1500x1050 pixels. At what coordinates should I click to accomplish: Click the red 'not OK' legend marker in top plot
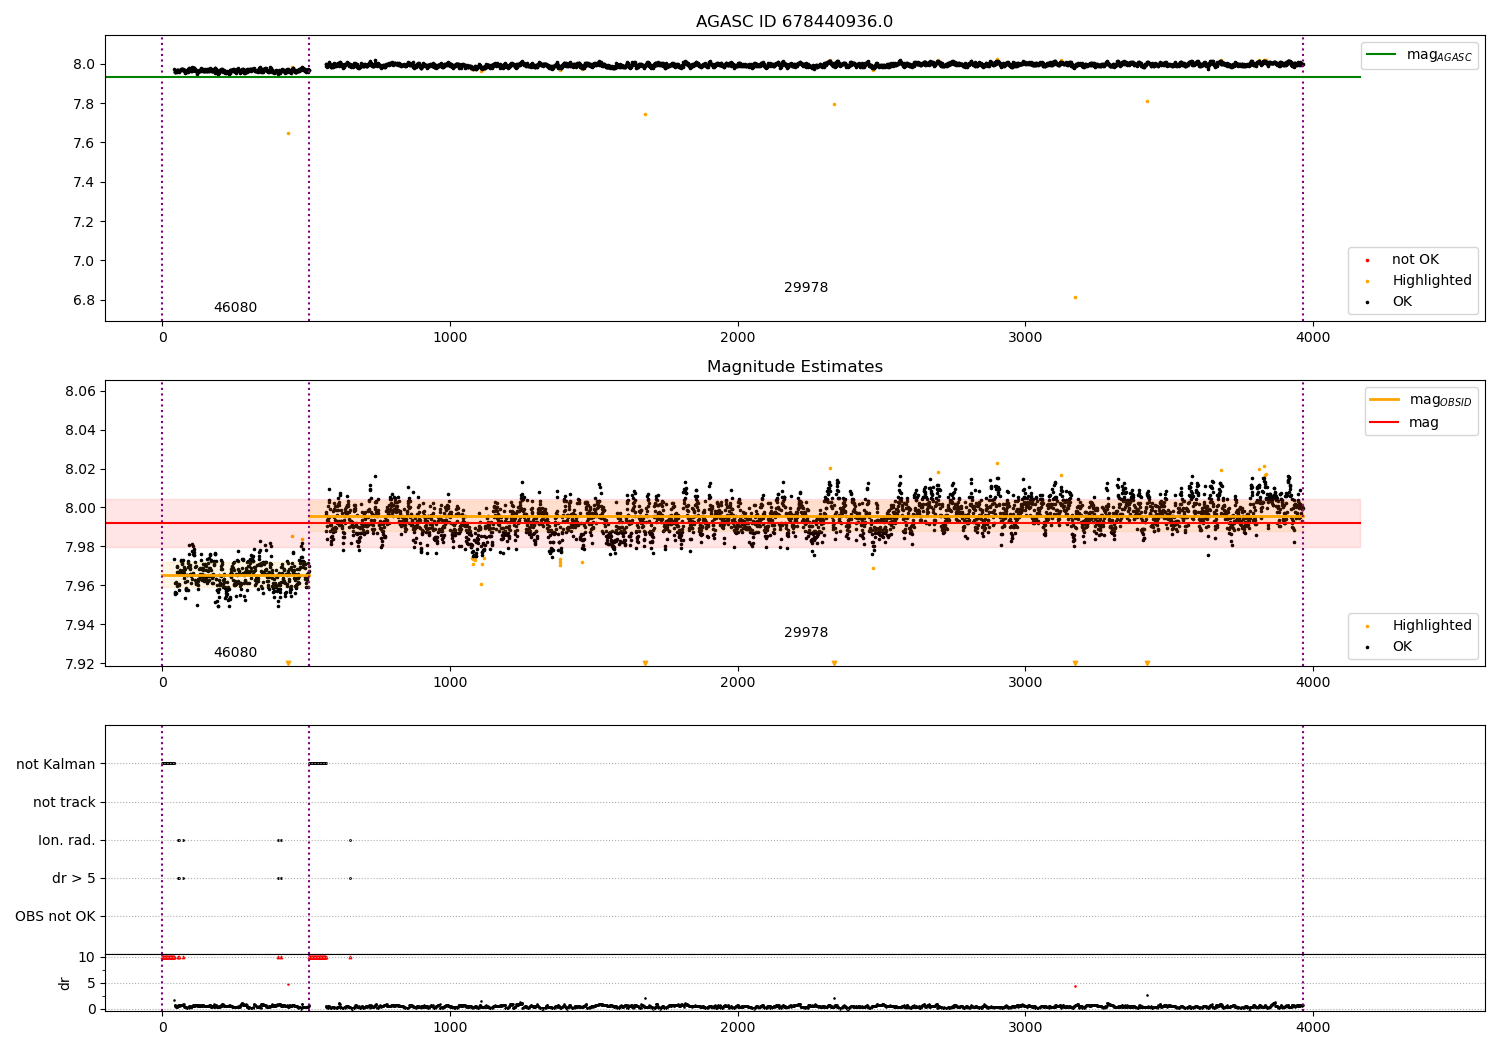pos(1367,260)
